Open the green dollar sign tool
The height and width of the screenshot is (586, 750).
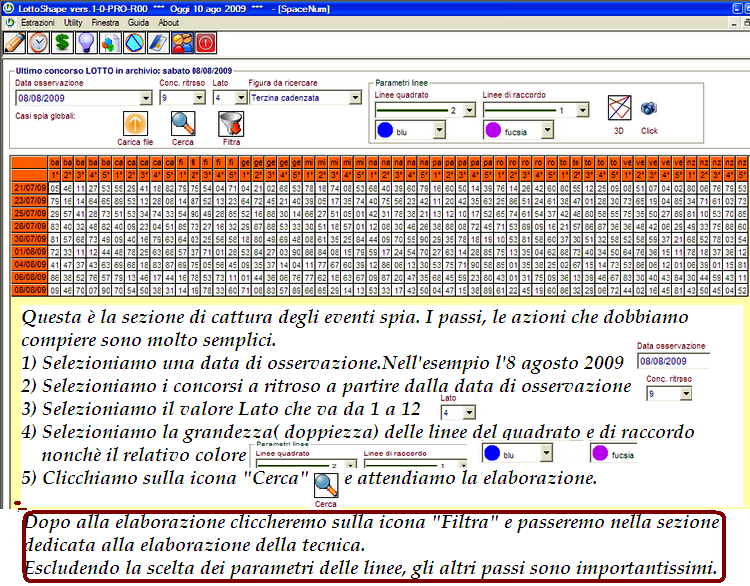pos(62,43)
